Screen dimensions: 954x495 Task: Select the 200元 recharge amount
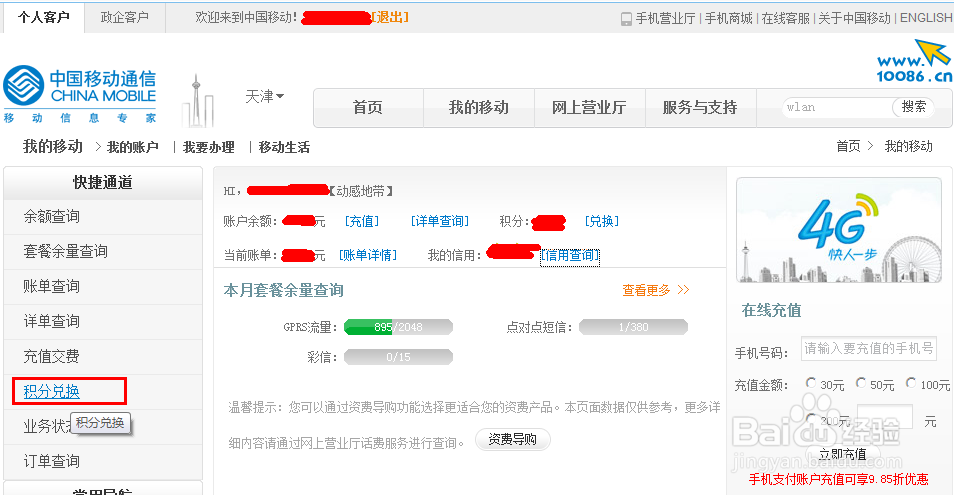pos(810,418)
